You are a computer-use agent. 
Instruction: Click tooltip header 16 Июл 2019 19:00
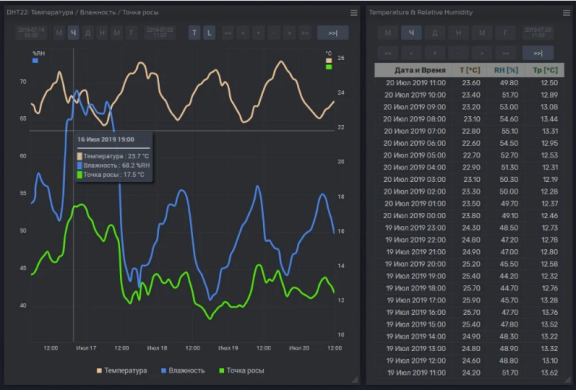[106, 140]
